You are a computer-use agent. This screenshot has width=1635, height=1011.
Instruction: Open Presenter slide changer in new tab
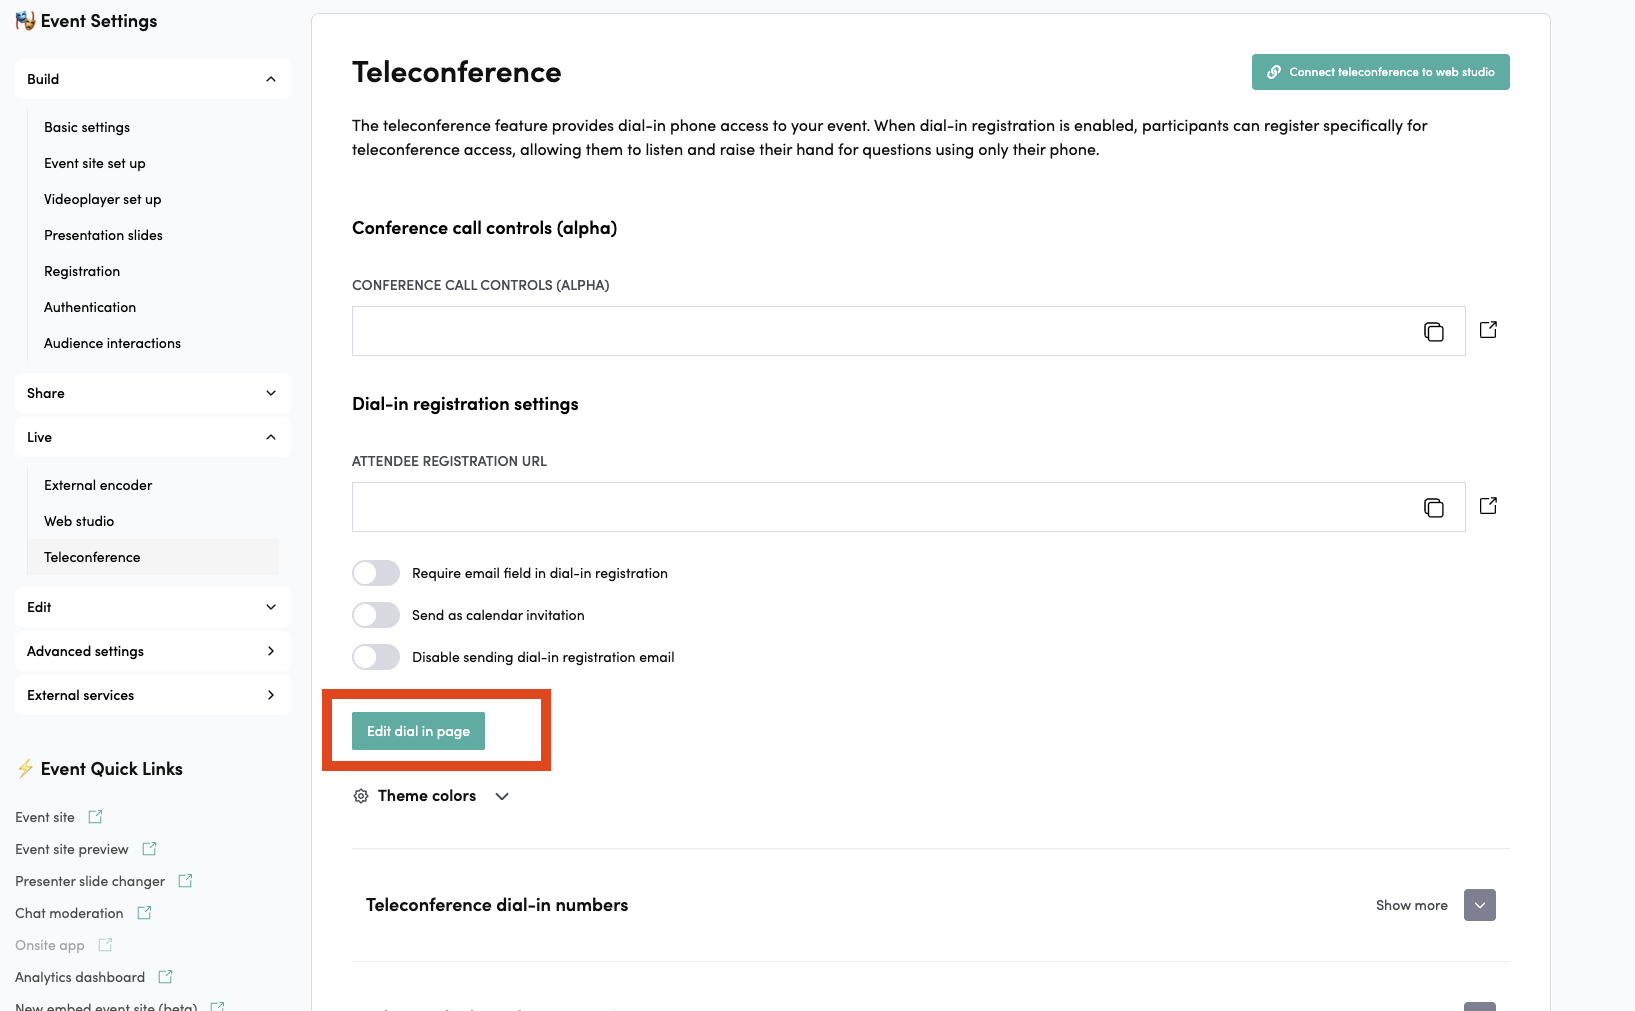tap(185, 881)
